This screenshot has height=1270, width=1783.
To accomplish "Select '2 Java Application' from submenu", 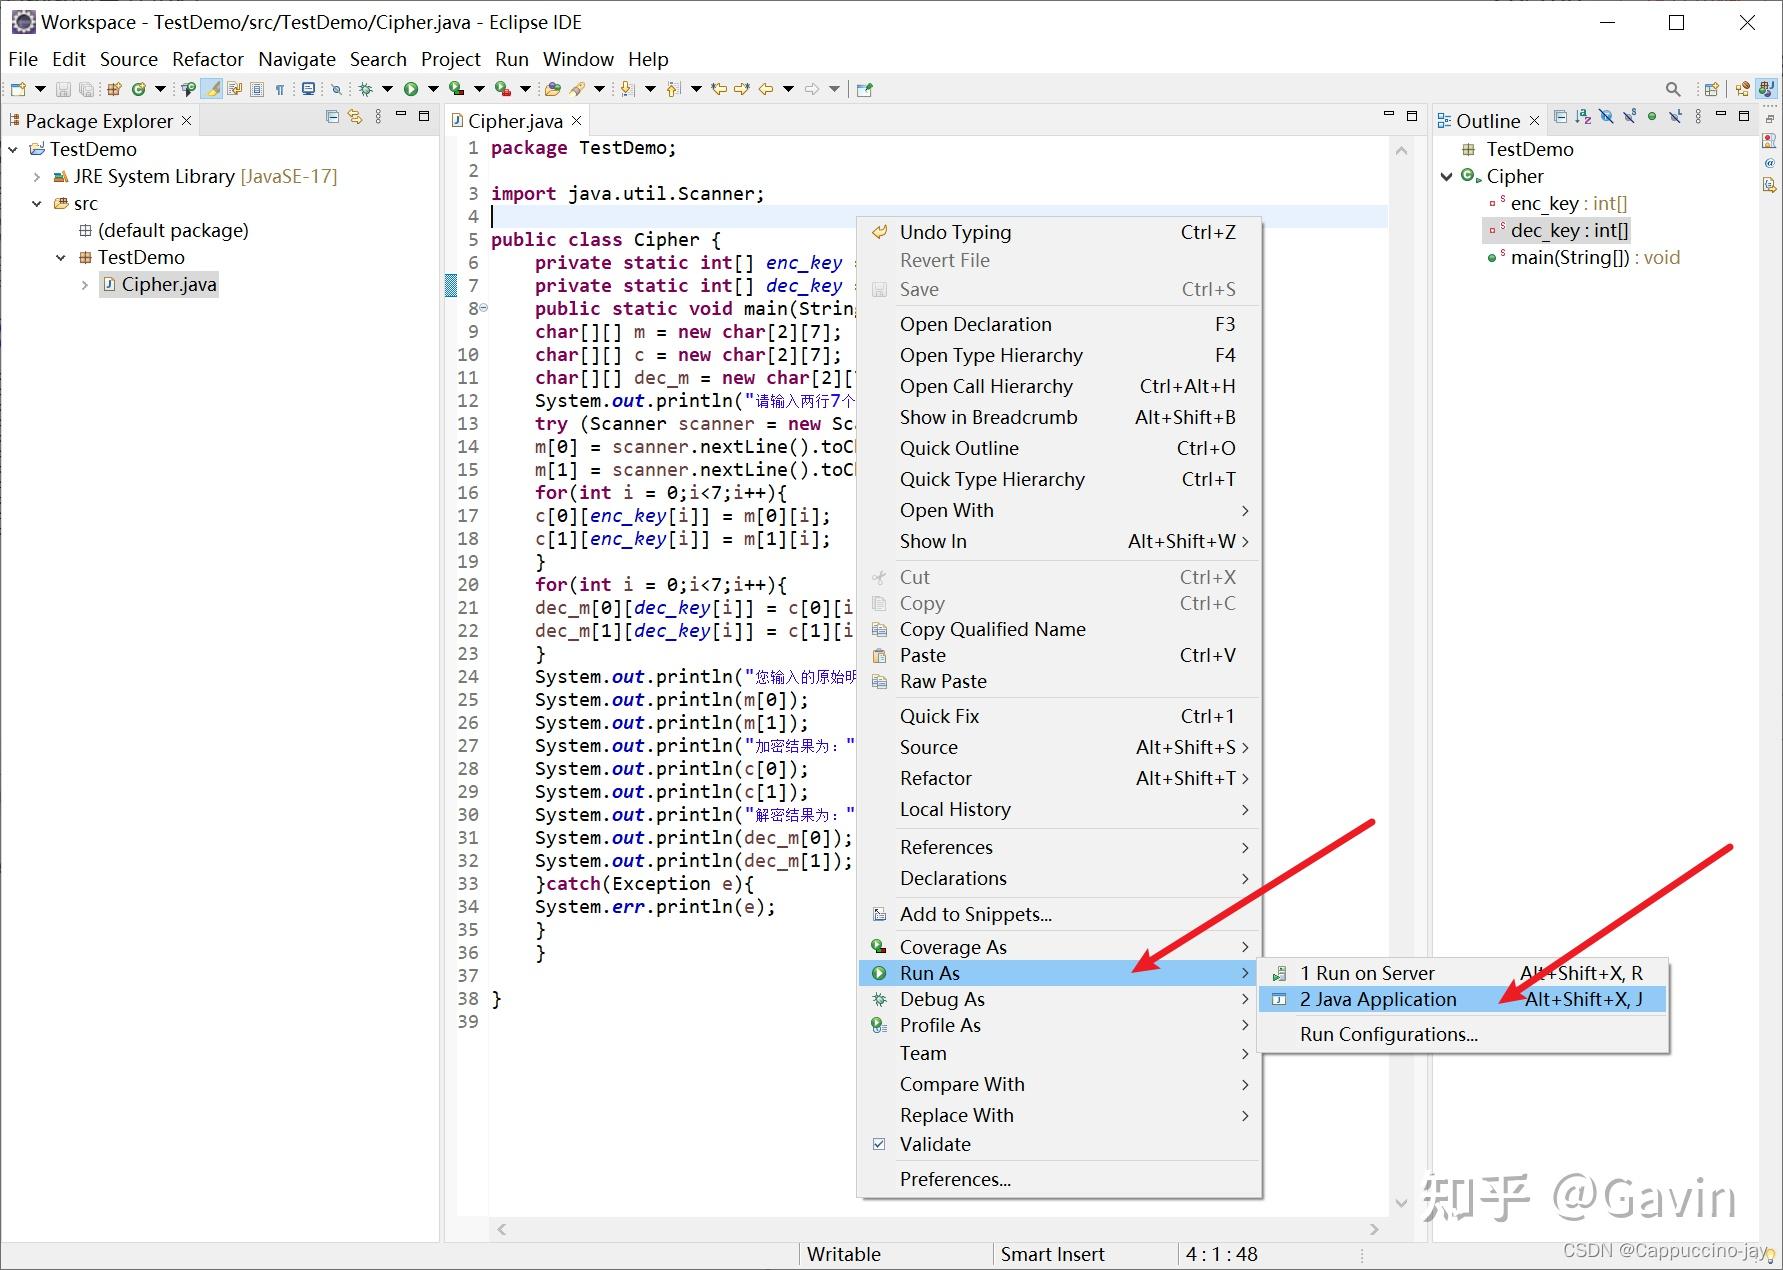I will (x=1377, y=999).
